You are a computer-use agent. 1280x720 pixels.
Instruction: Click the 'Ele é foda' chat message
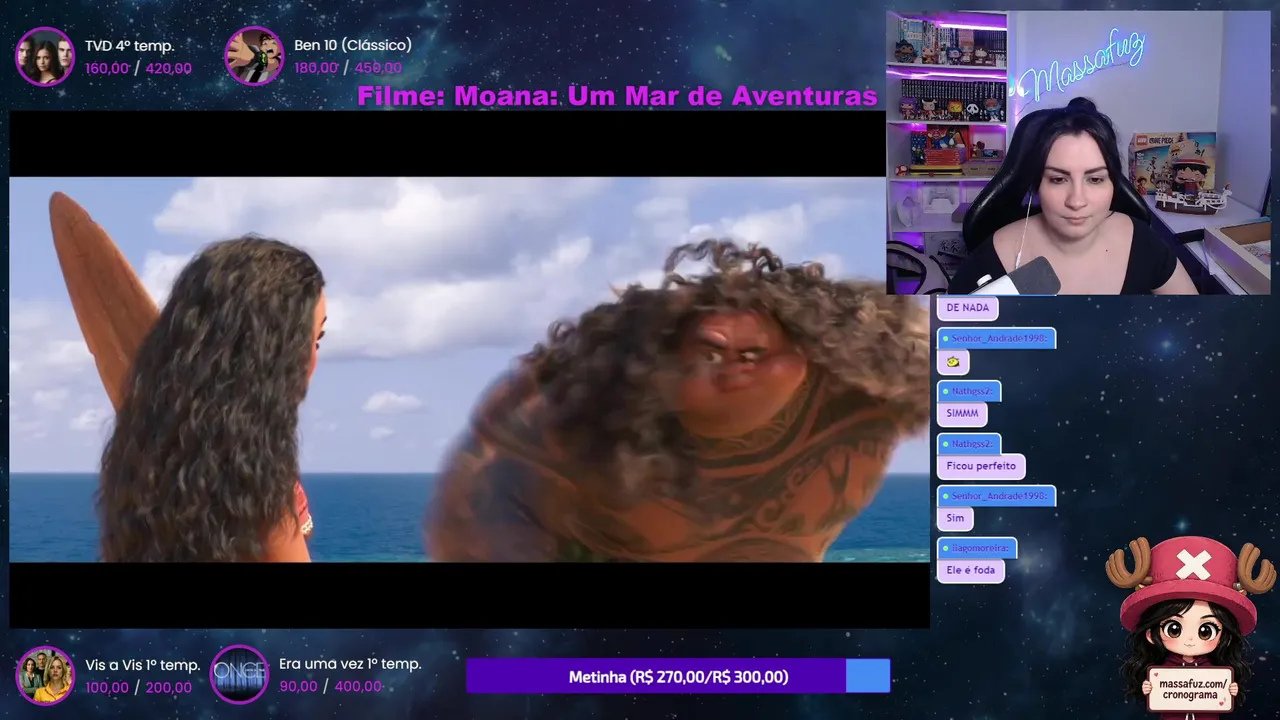pyautogui.click(x=970, y=570)
